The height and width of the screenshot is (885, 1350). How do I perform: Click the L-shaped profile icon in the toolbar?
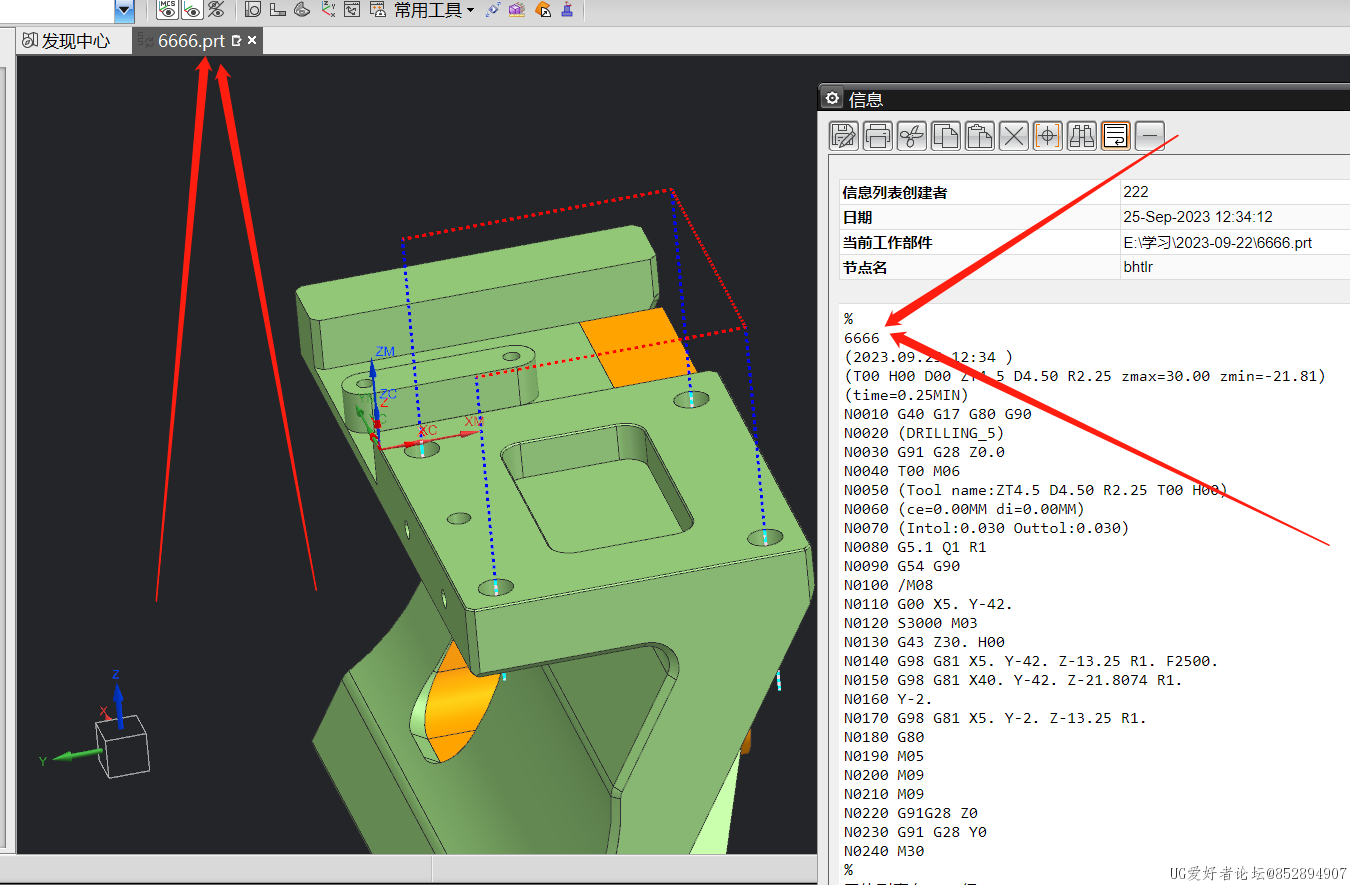(x=278, y=10)
